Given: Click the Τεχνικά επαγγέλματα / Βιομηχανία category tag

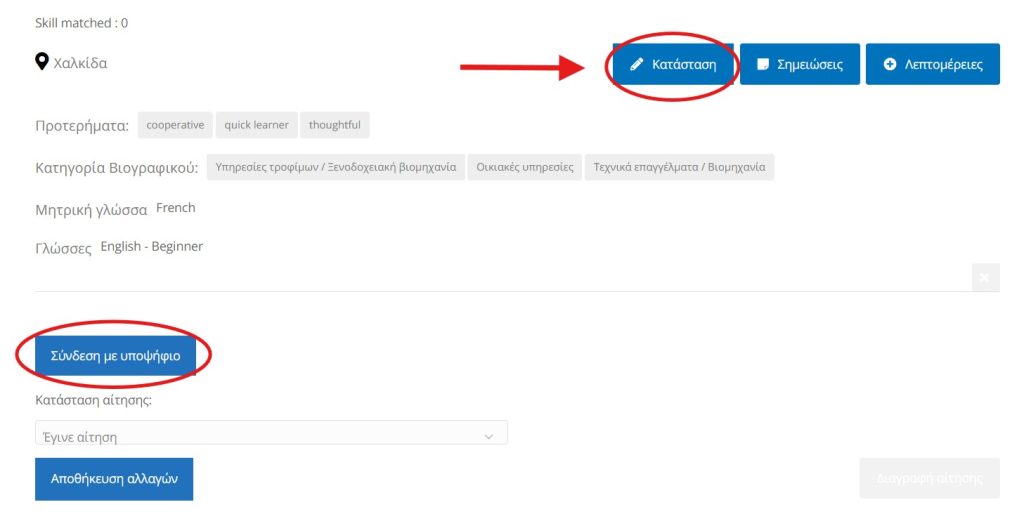Looking at the screenshot, I should [679, 167].
